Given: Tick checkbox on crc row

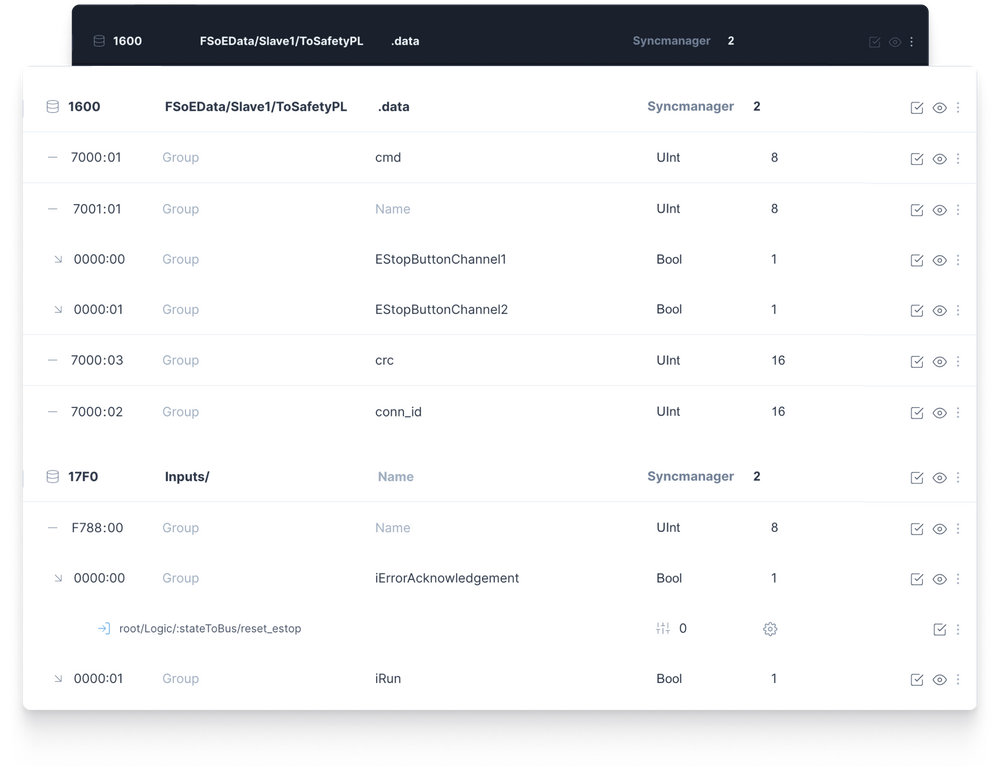Looking at the screenshot, I should pyautogui.click(x=917, y=362).
